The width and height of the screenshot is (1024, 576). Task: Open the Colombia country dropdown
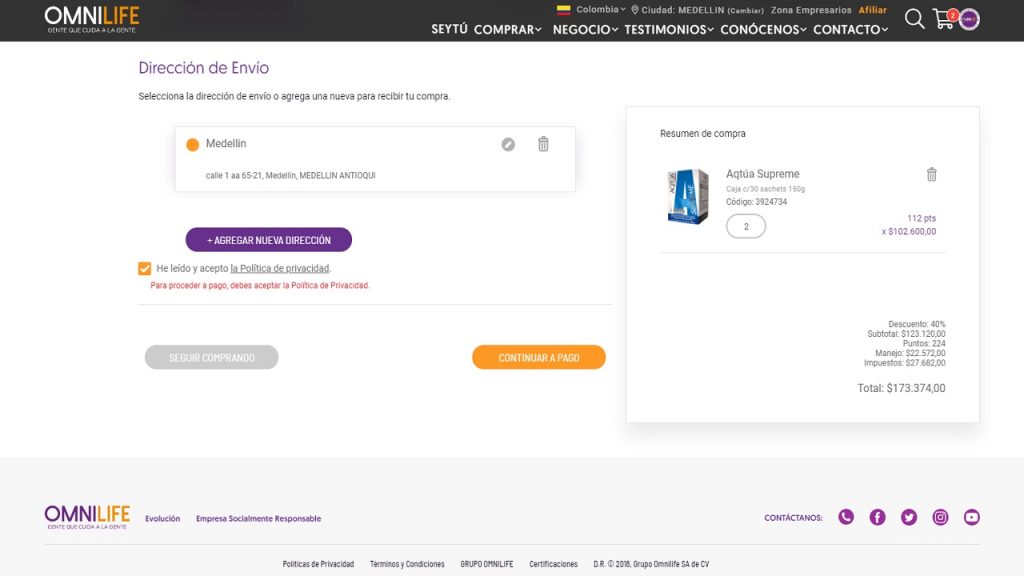[600, 10]
